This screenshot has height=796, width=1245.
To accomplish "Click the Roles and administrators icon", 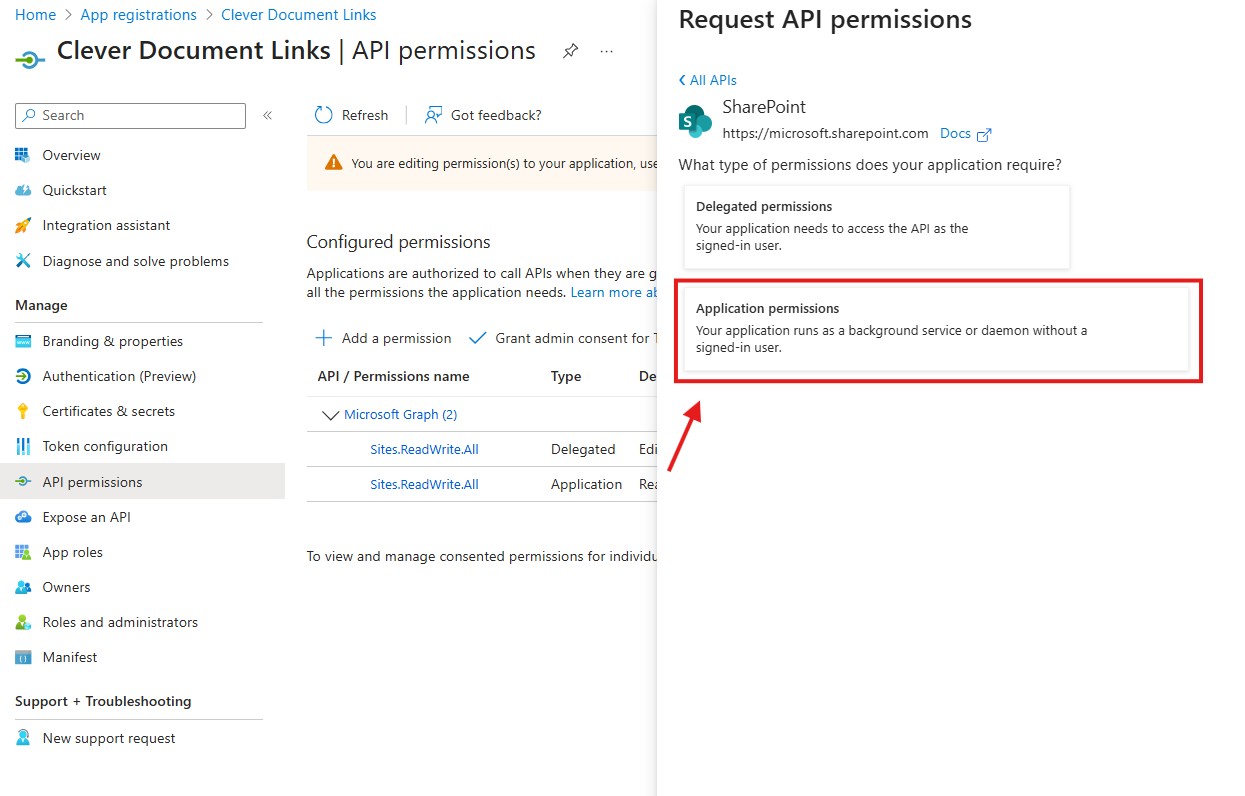I will coord(23,622).
